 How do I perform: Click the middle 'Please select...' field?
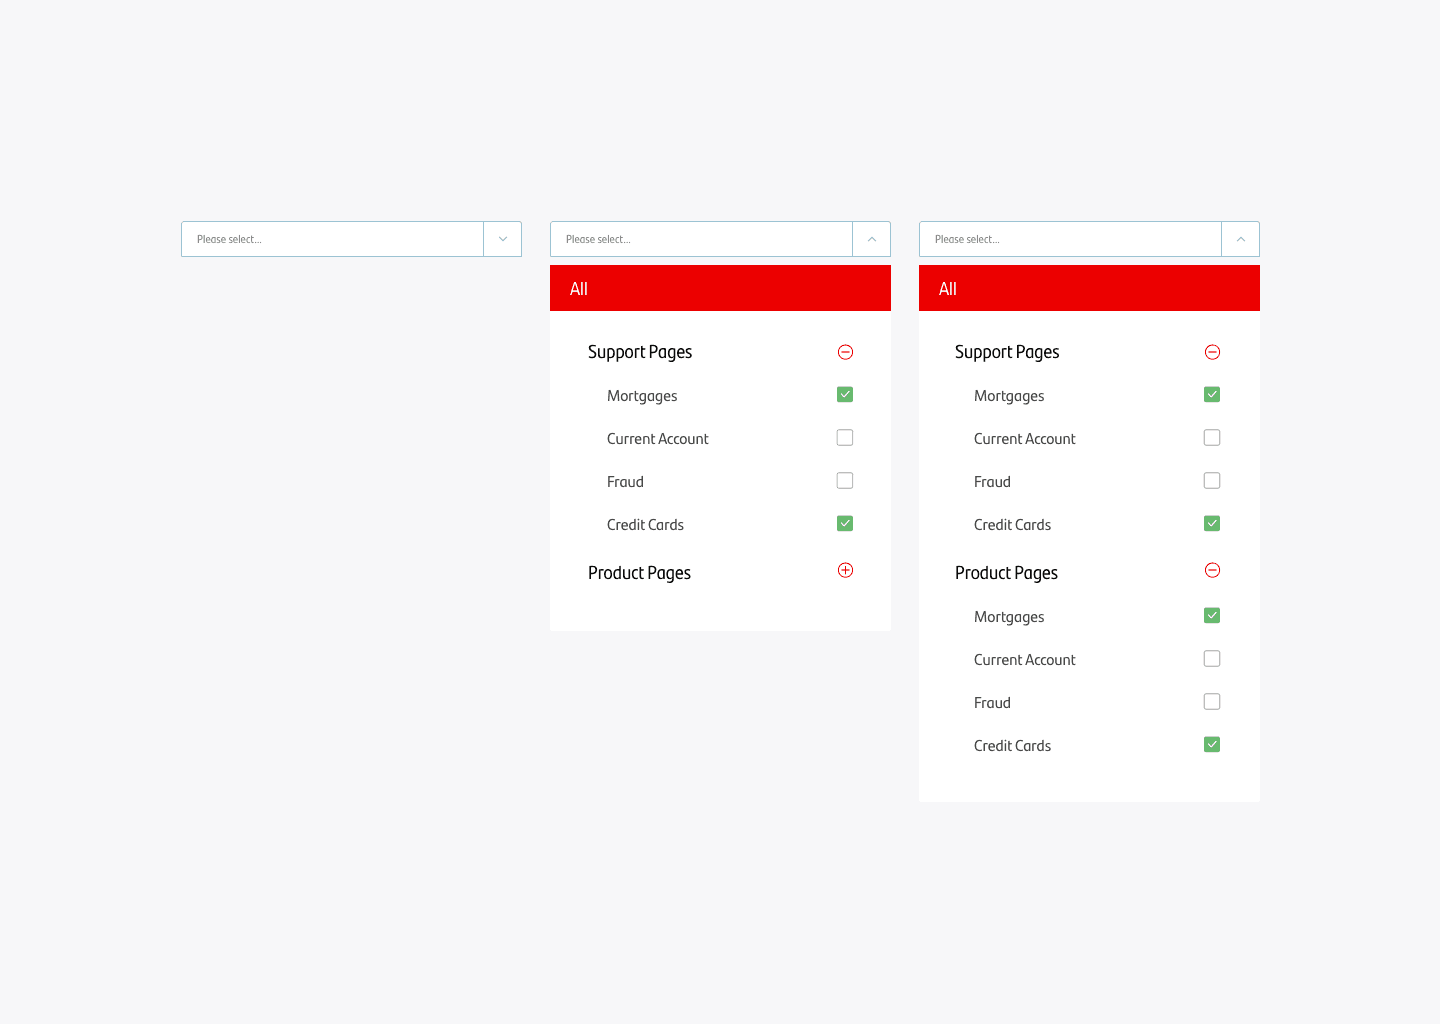pos(701,239)
